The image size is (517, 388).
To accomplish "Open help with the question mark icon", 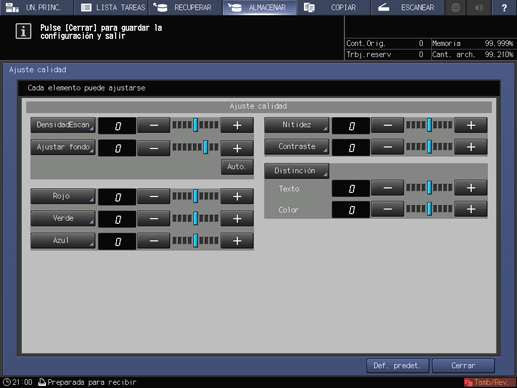I will click(504, 7).
